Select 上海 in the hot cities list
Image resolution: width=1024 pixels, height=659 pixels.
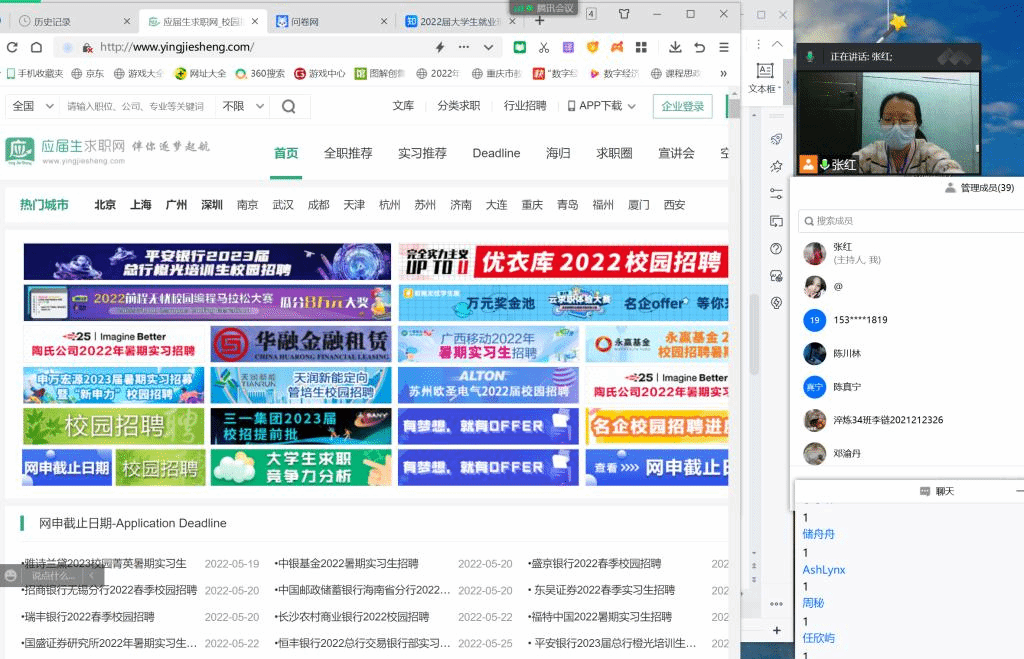pyautogui.click(x=140, y=205)
